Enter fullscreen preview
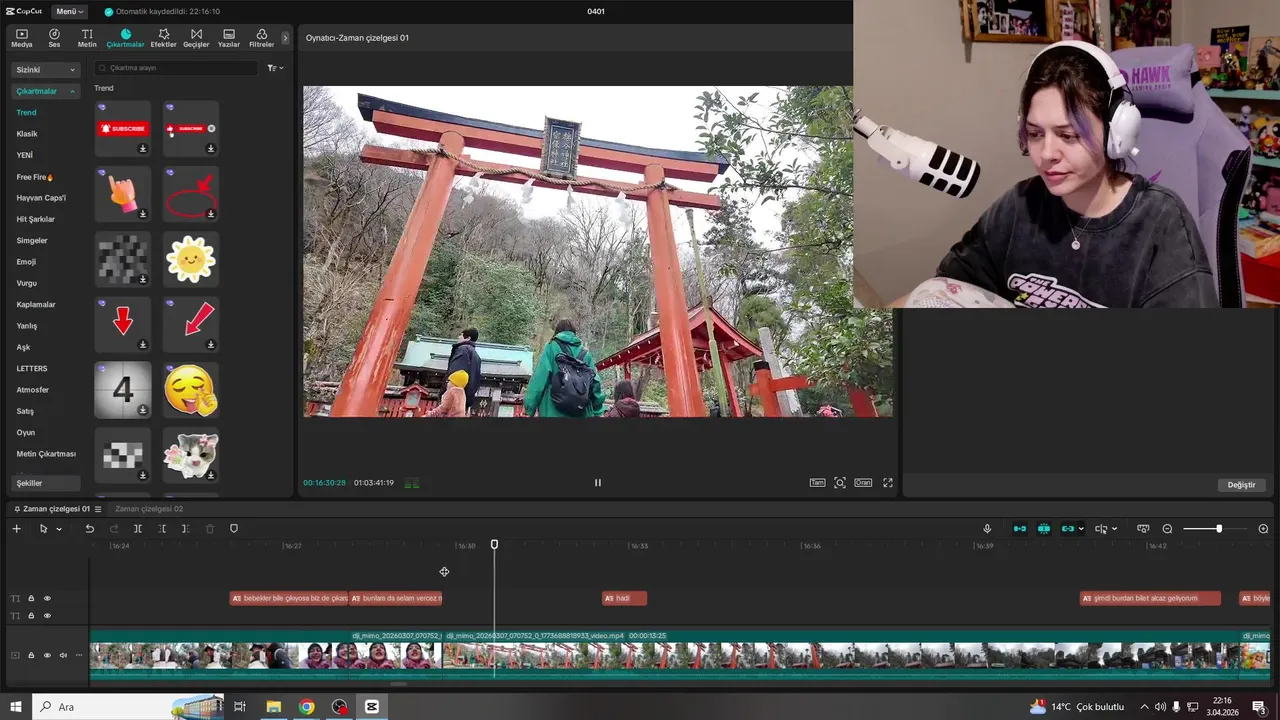This screenshot has height=720, width=1280. click(887, 483)
